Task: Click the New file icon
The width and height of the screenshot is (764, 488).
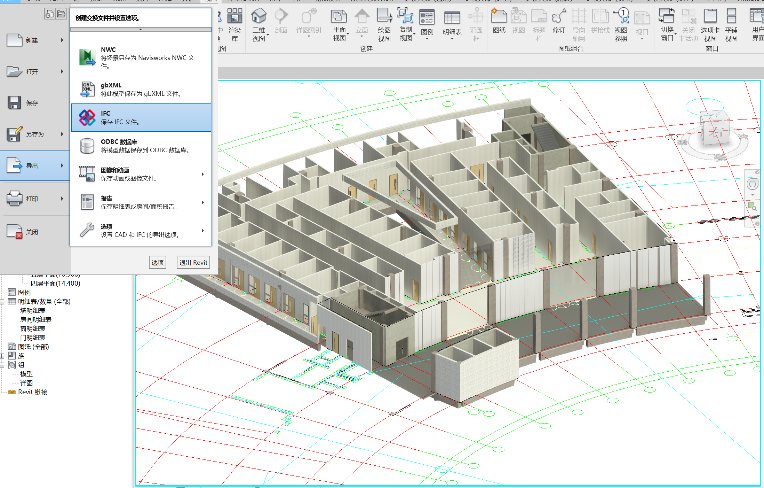Action: coord(16,40)
